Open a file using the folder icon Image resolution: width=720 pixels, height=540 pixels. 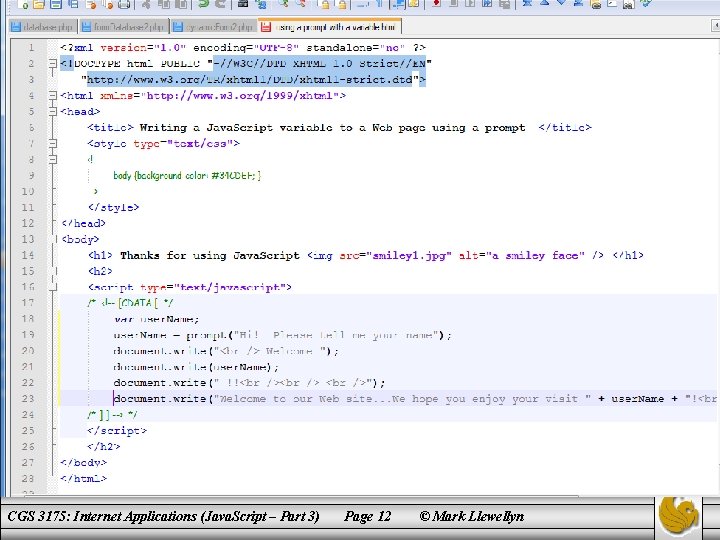click(x=39, y=4)
